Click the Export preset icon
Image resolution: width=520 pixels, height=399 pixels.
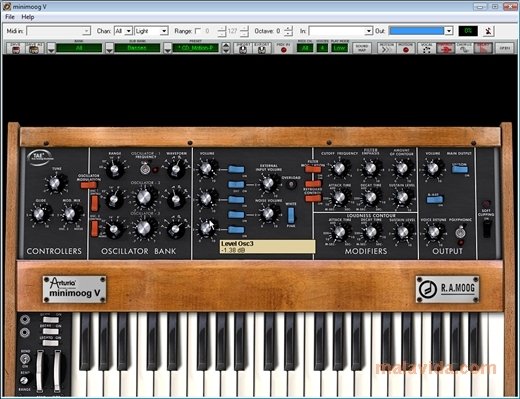click(261, 48)
